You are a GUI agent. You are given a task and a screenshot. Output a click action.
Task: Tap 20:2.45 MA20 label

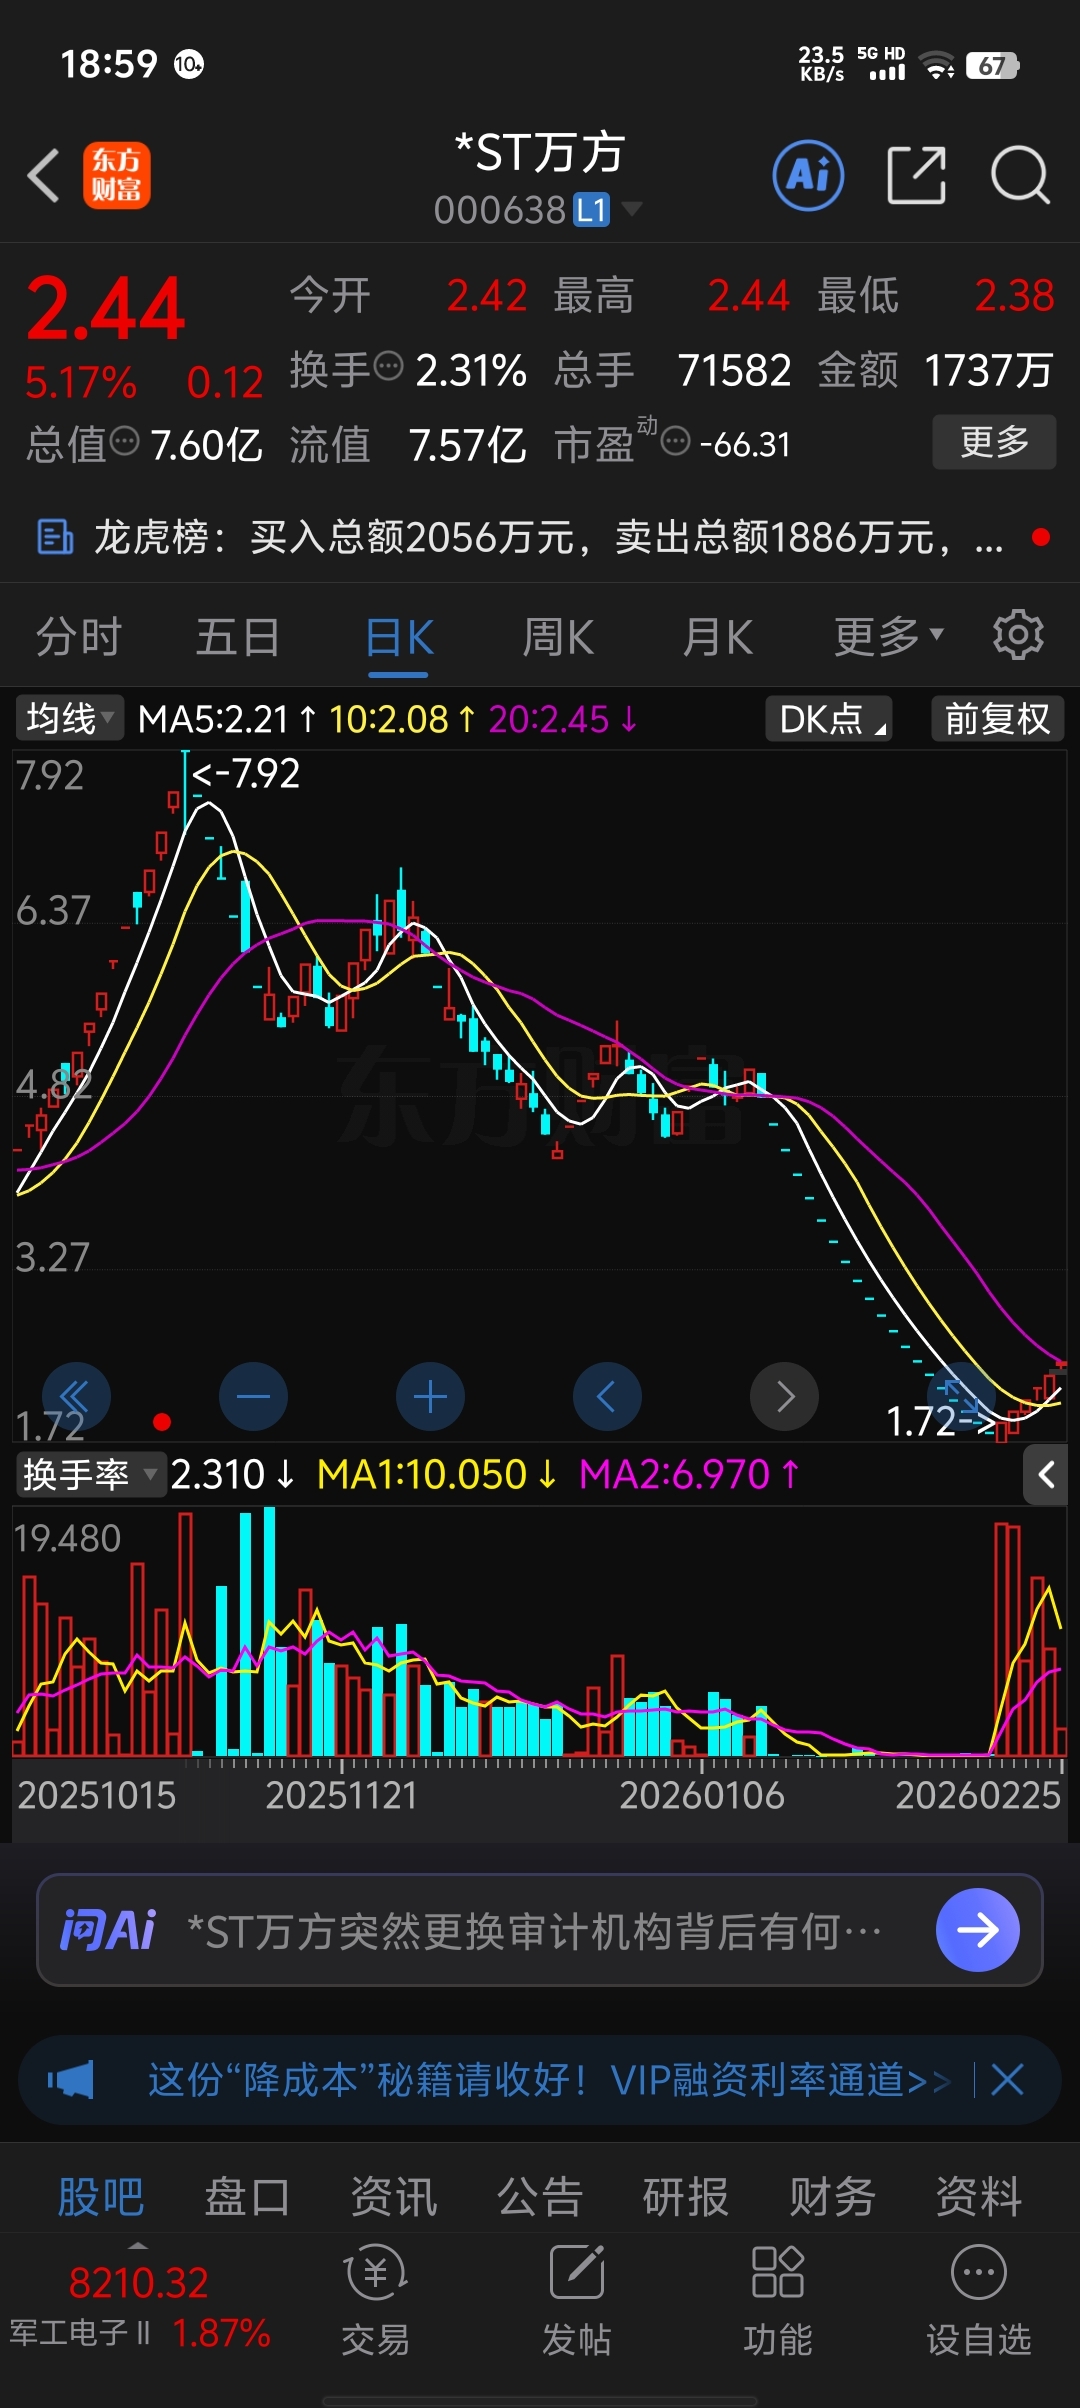click(563, 718)
